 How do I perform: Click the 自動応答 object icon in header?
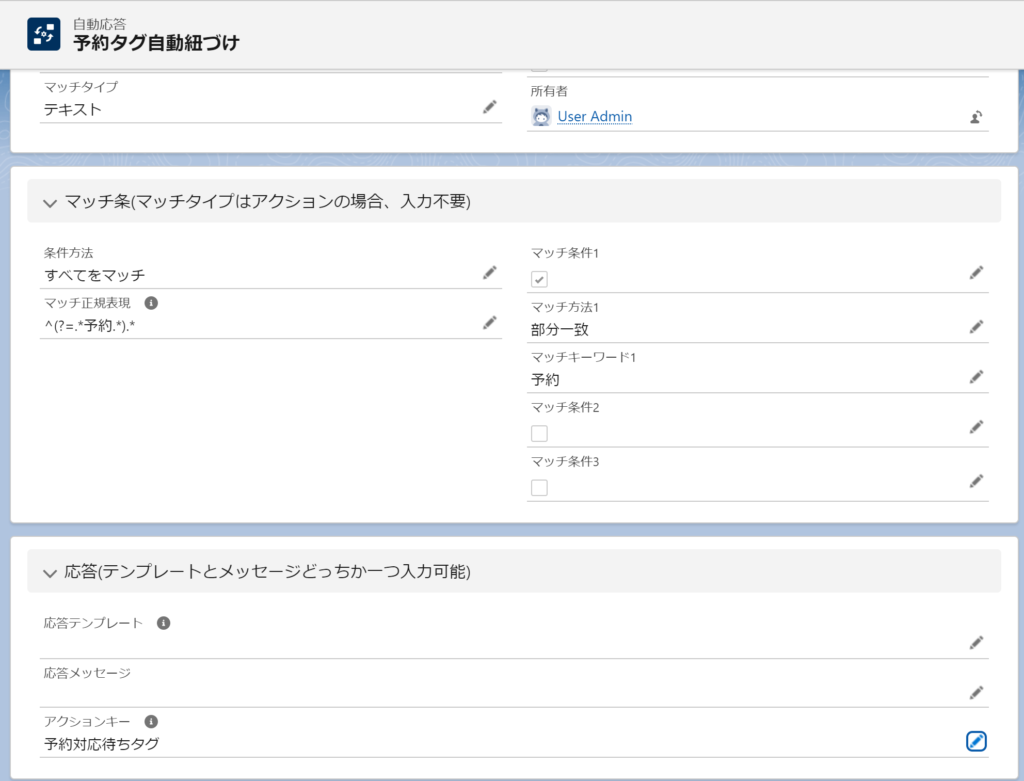(x=44, y=34)
